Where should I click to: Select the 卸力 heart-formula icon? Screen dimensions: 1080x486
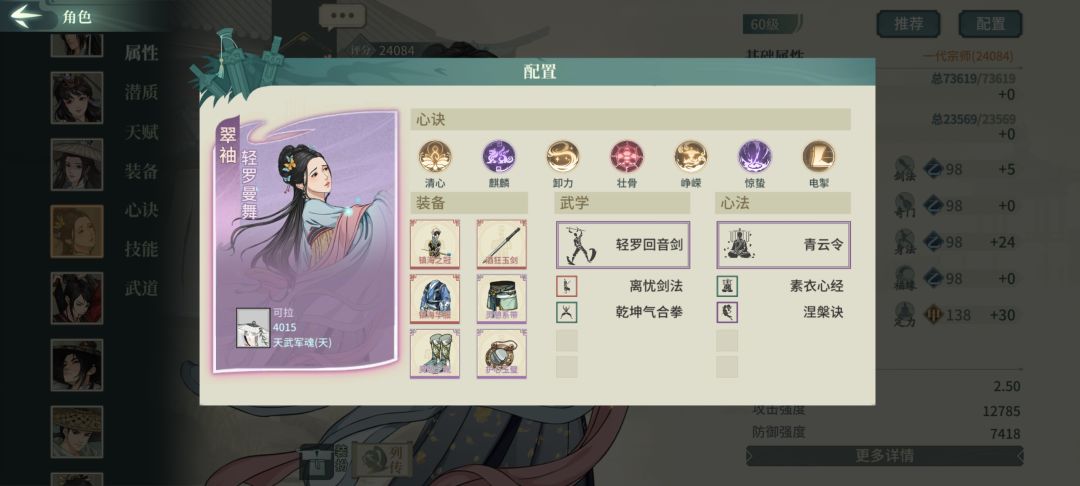[563, 157]
